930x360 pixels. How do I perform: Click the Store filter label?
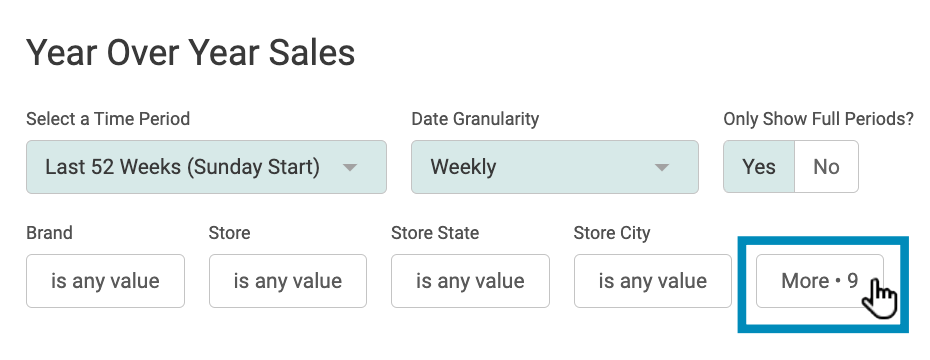point(230,232)
